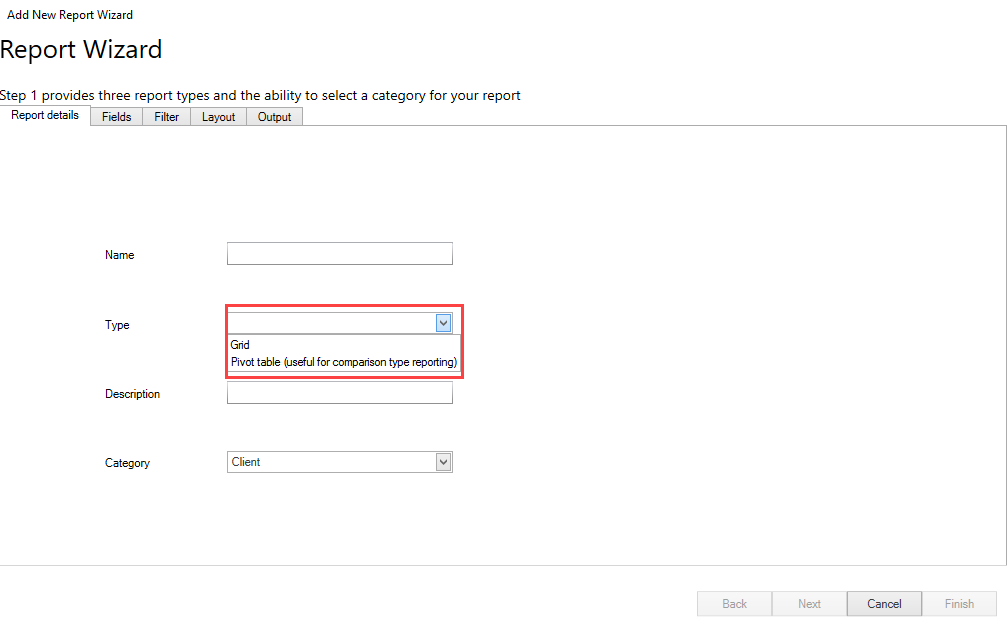Open the Filter tab
The image size is (1007, 642).
pos(166,117)
